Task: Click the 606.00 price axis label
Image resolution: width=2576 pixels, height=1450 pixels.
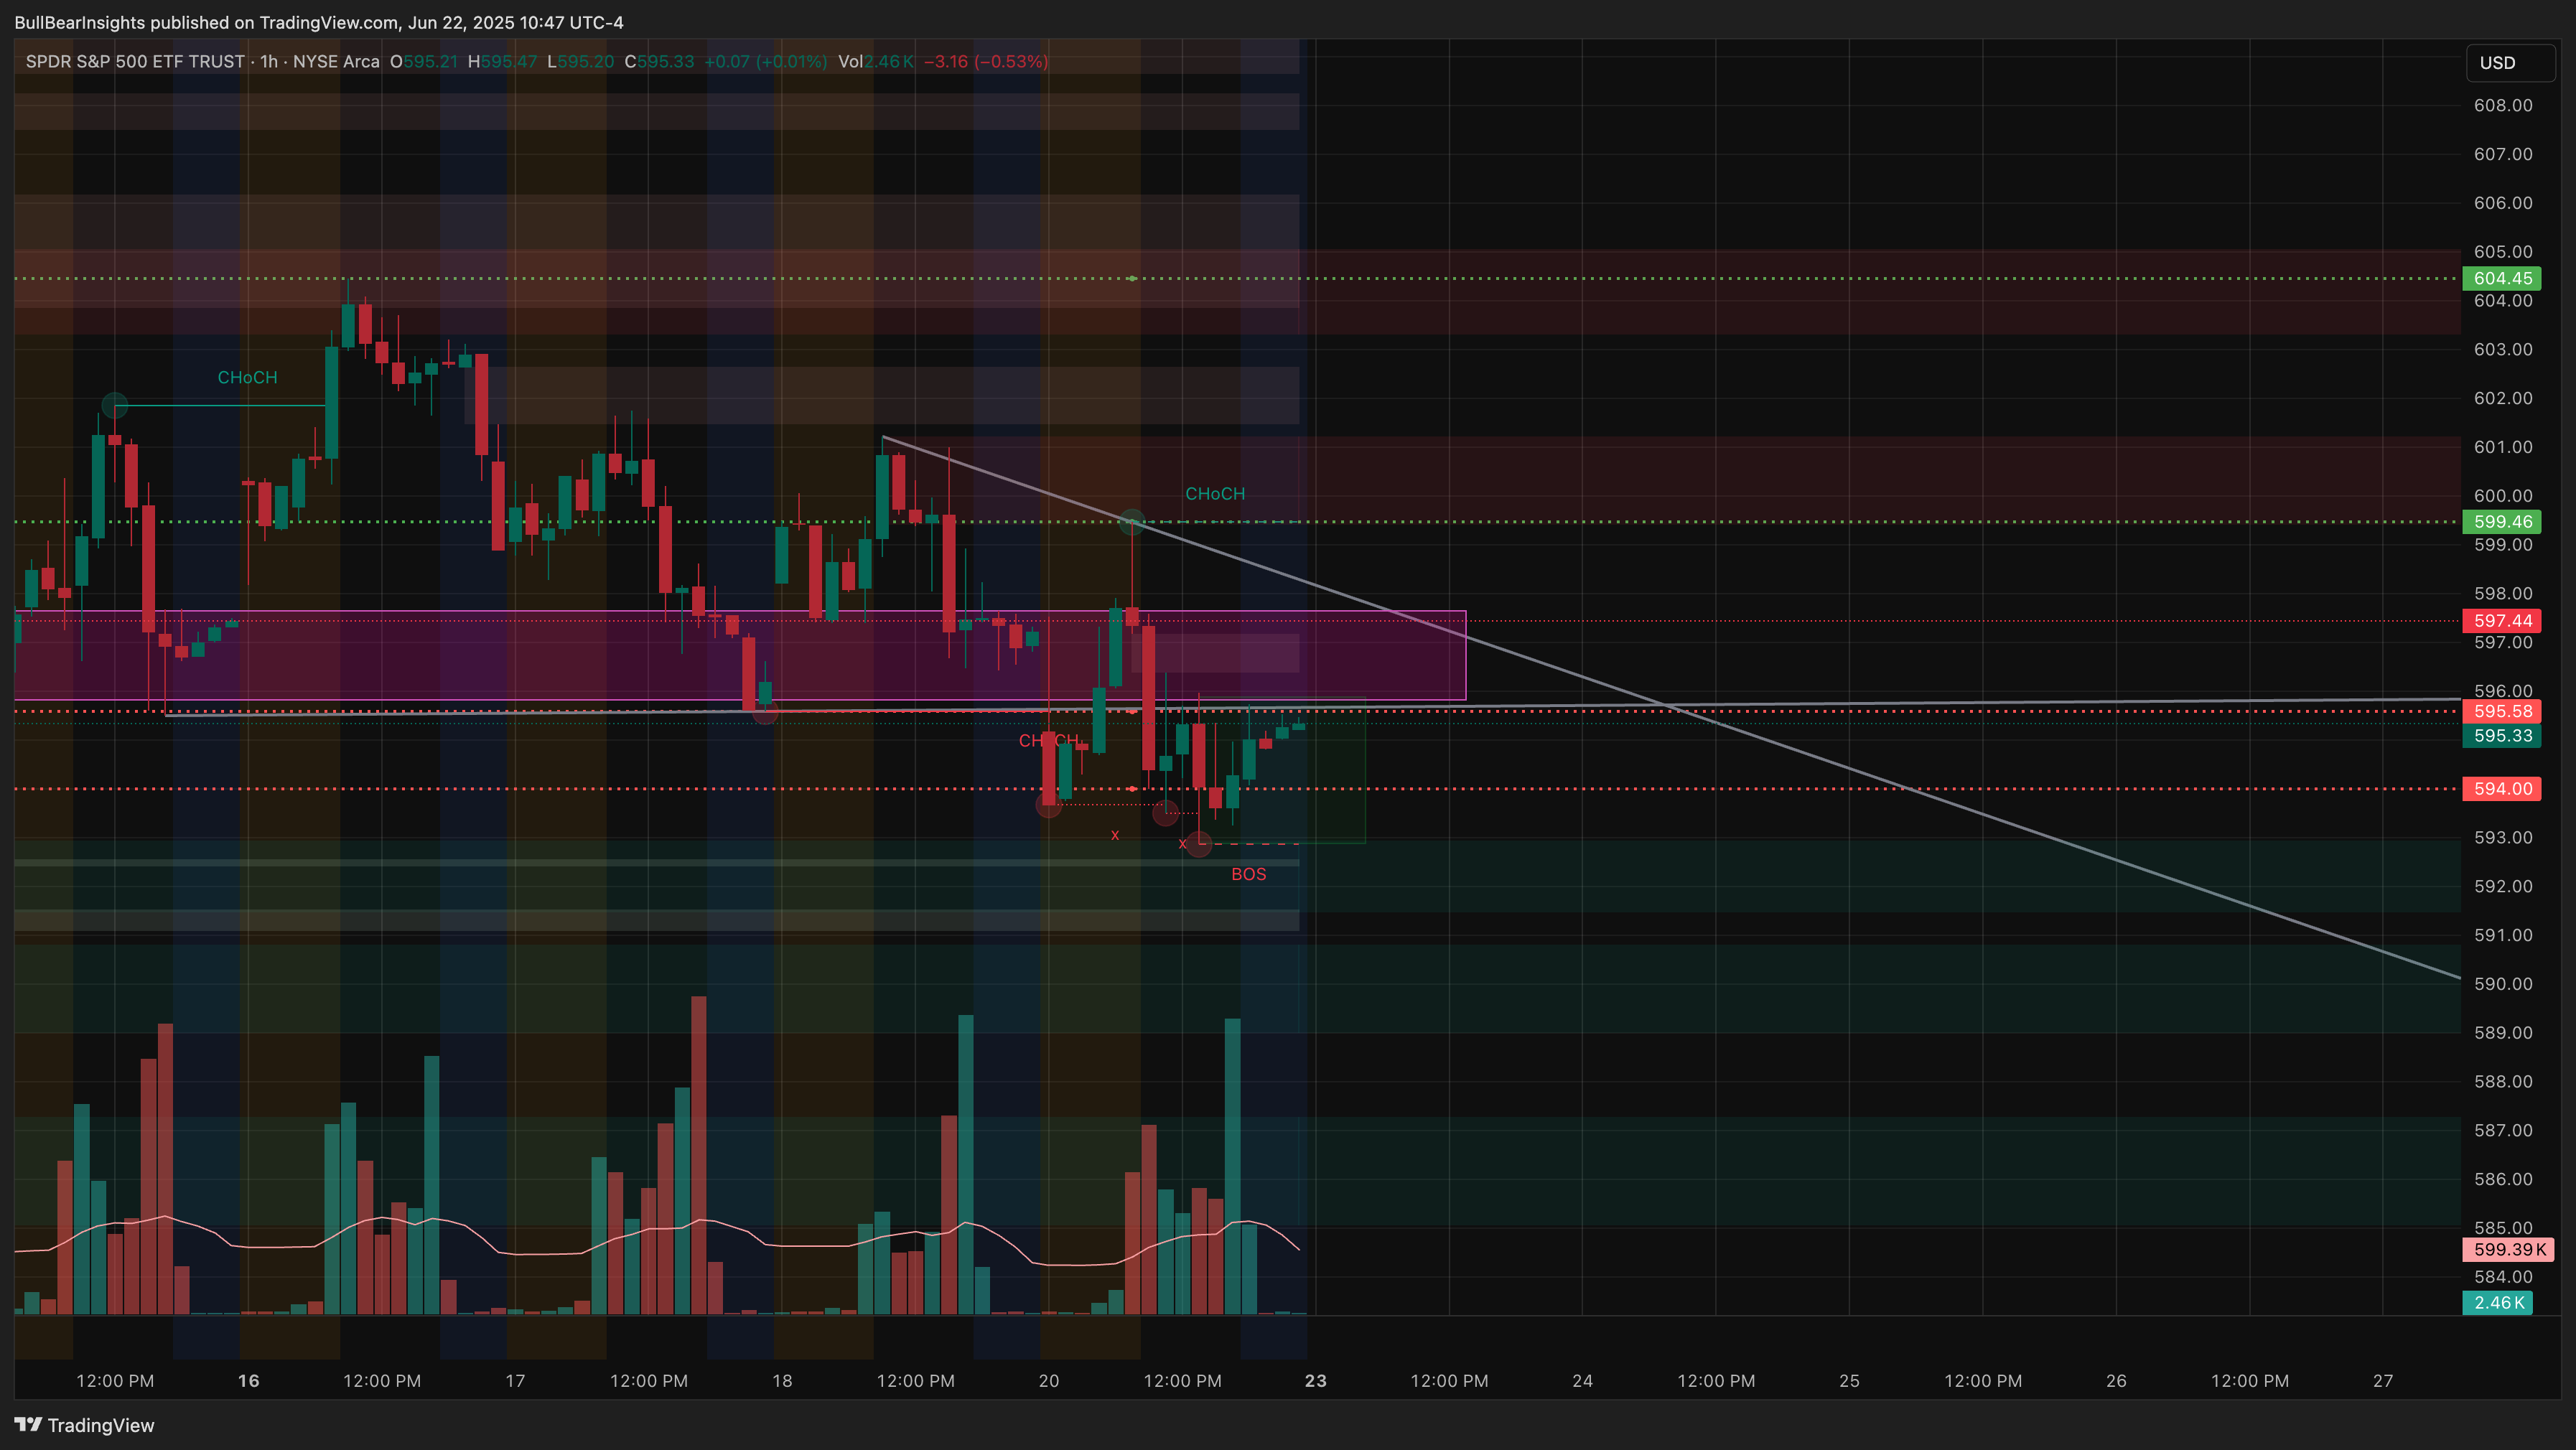Action: (2503, 203)
